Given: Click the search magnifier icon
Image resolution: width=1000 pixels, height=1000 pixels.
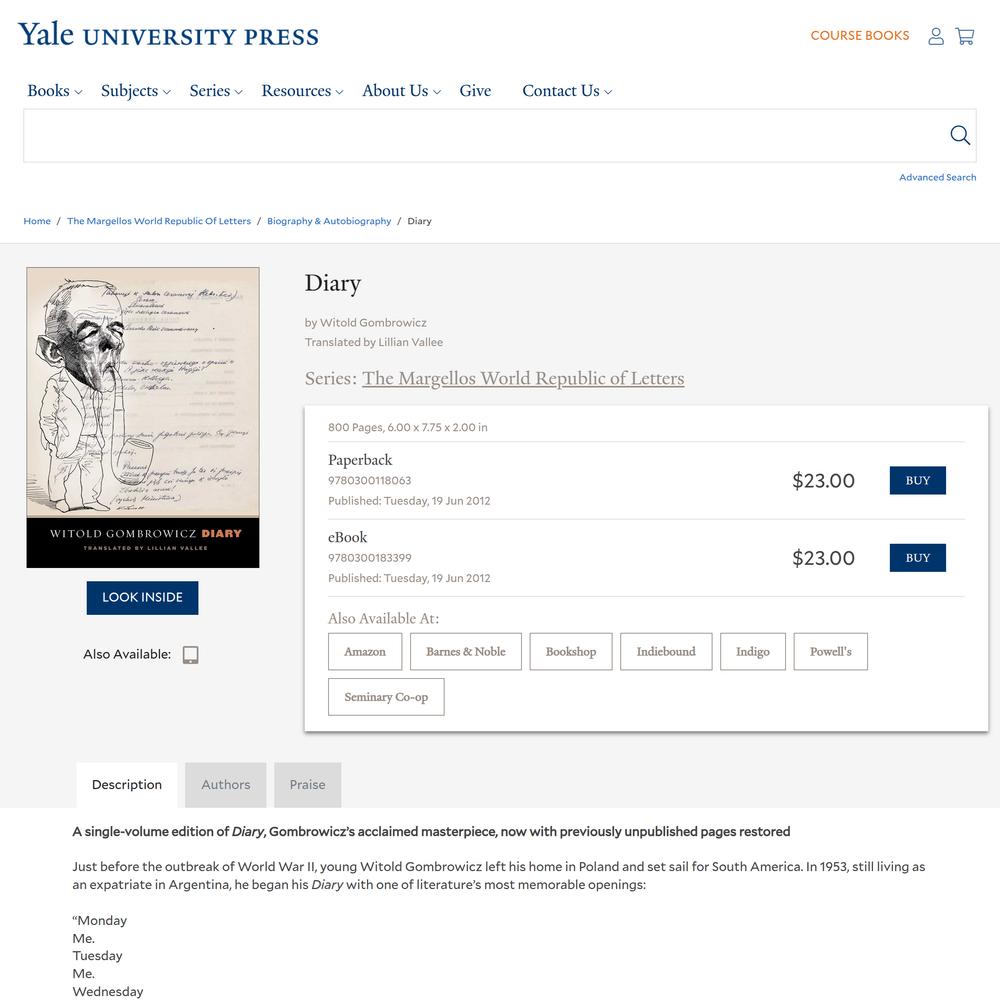Looking at the screenshot, I should tap(960, 135).
